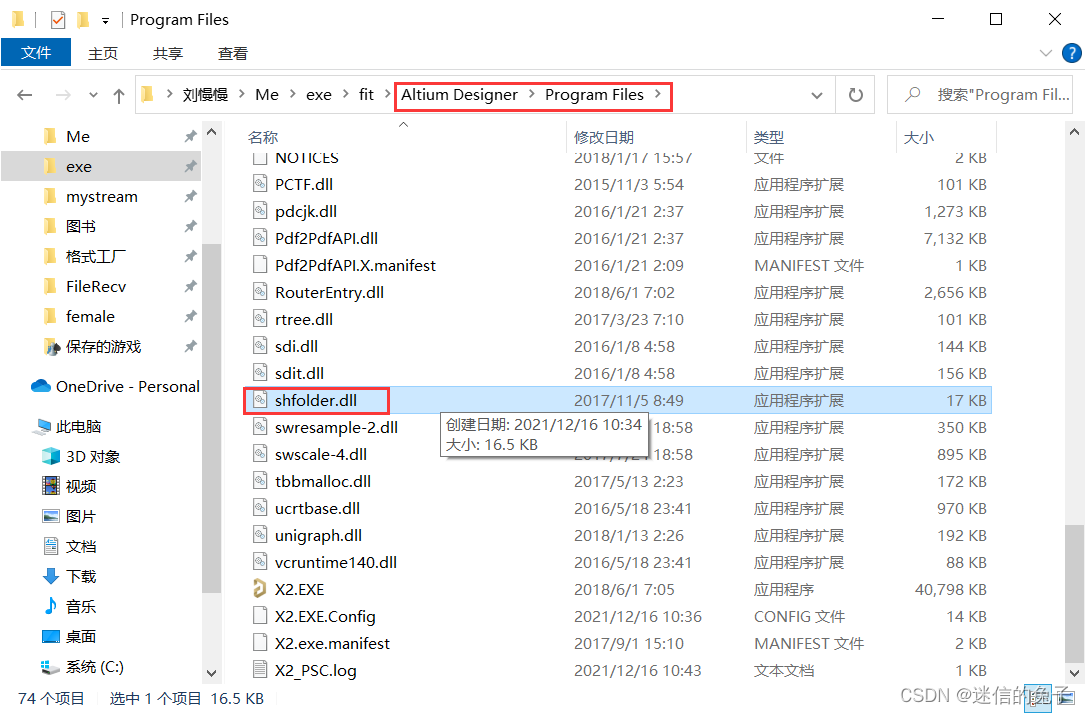Click the X2.EXE application icon
Viewport: 1086px width, 714px height.
tap(259, 589)
